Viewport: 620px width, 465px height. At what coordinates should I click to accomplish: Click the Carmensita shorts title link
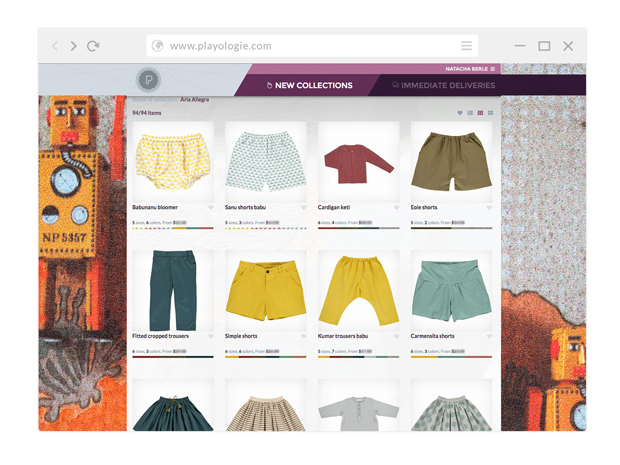(x=433, y=336)
